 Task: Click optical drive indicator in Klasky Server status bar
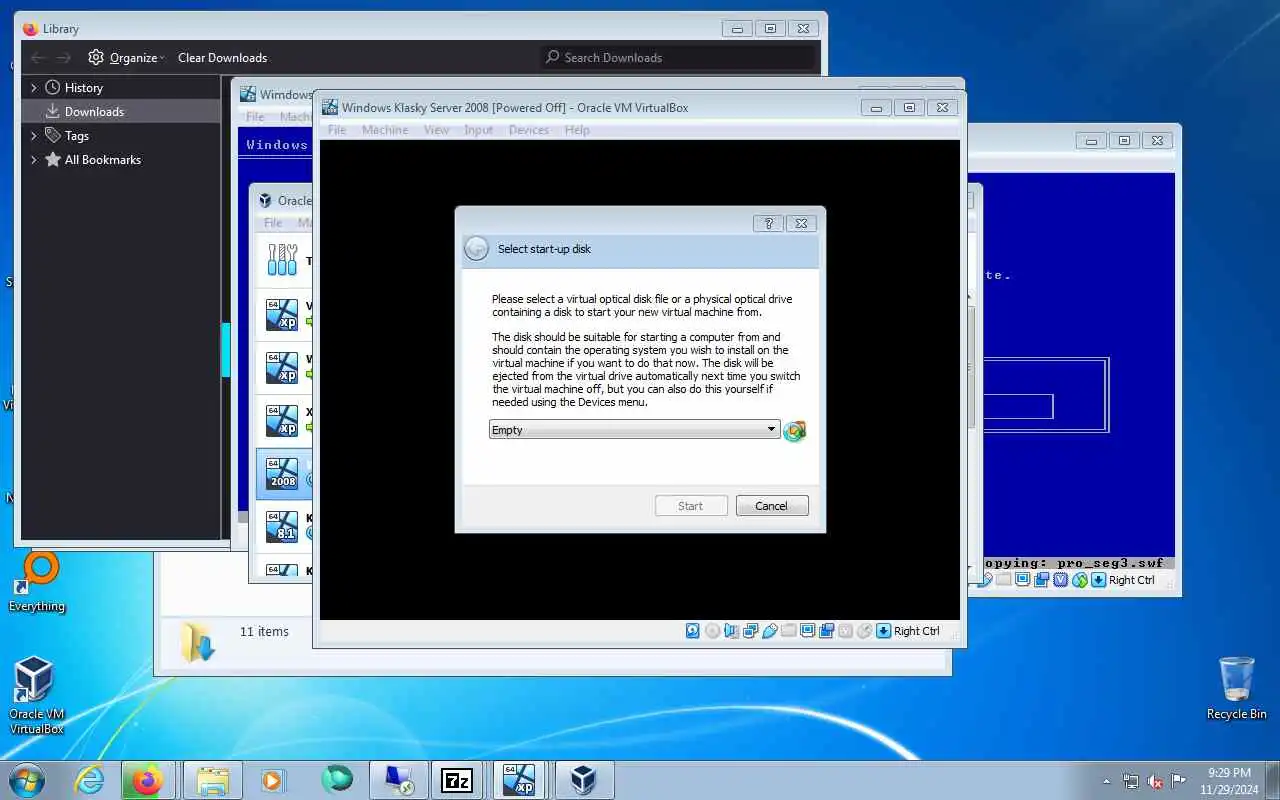[712, 631]
